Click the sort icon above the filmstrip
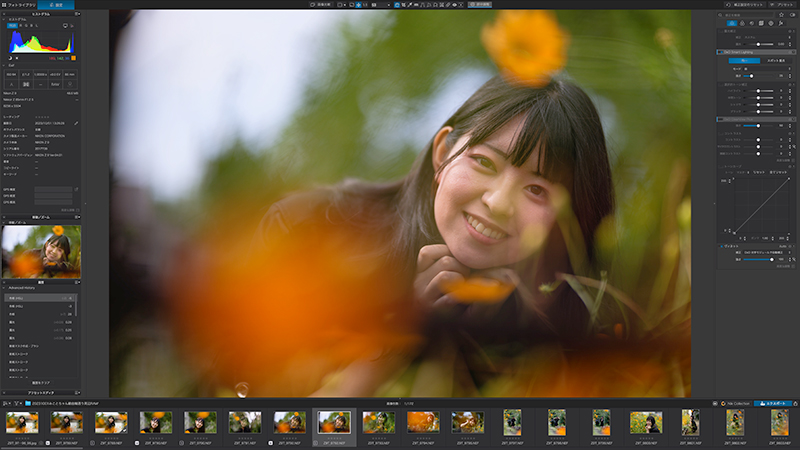800x450 pixels. click(x=6, y=403)
